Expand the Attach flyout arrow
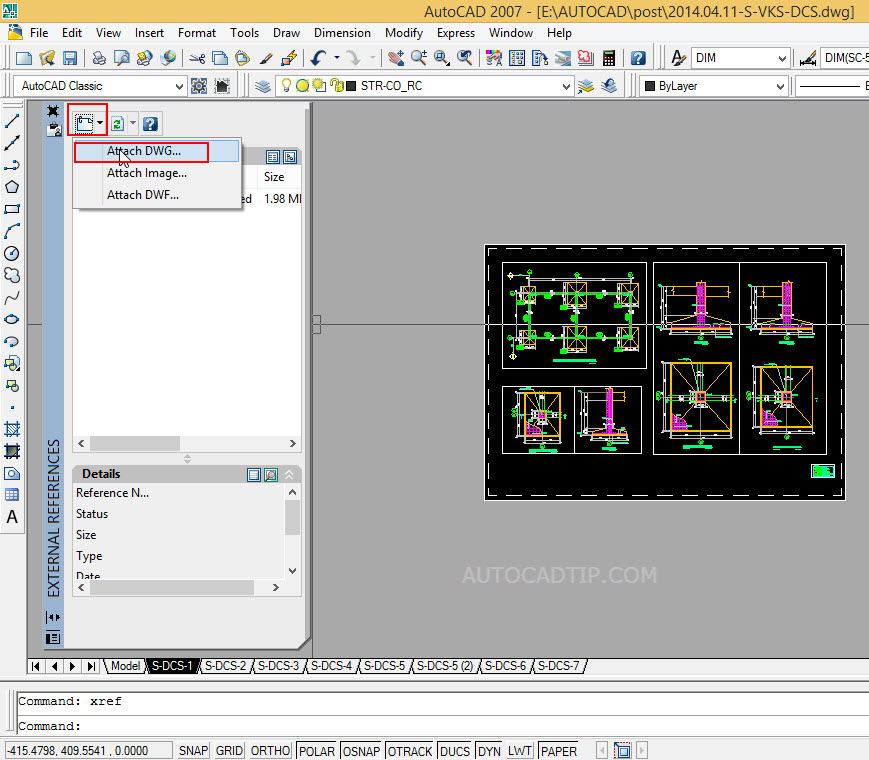The image size is (869, 760). click(x=99, y=123)
